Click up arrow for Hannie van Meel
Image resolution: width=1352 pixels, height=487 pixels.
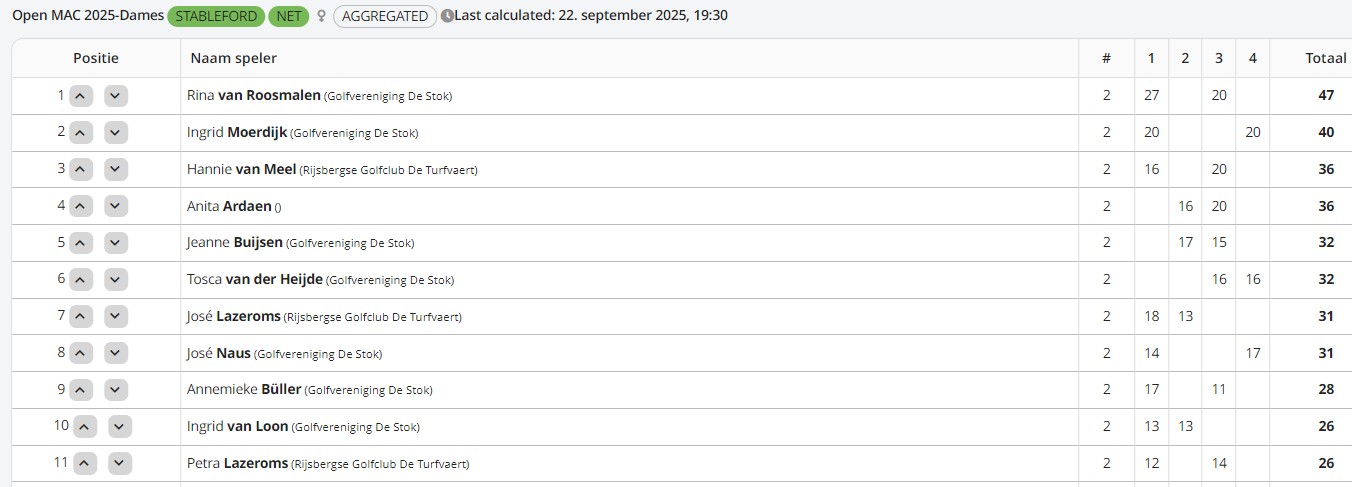coord(81,170)
